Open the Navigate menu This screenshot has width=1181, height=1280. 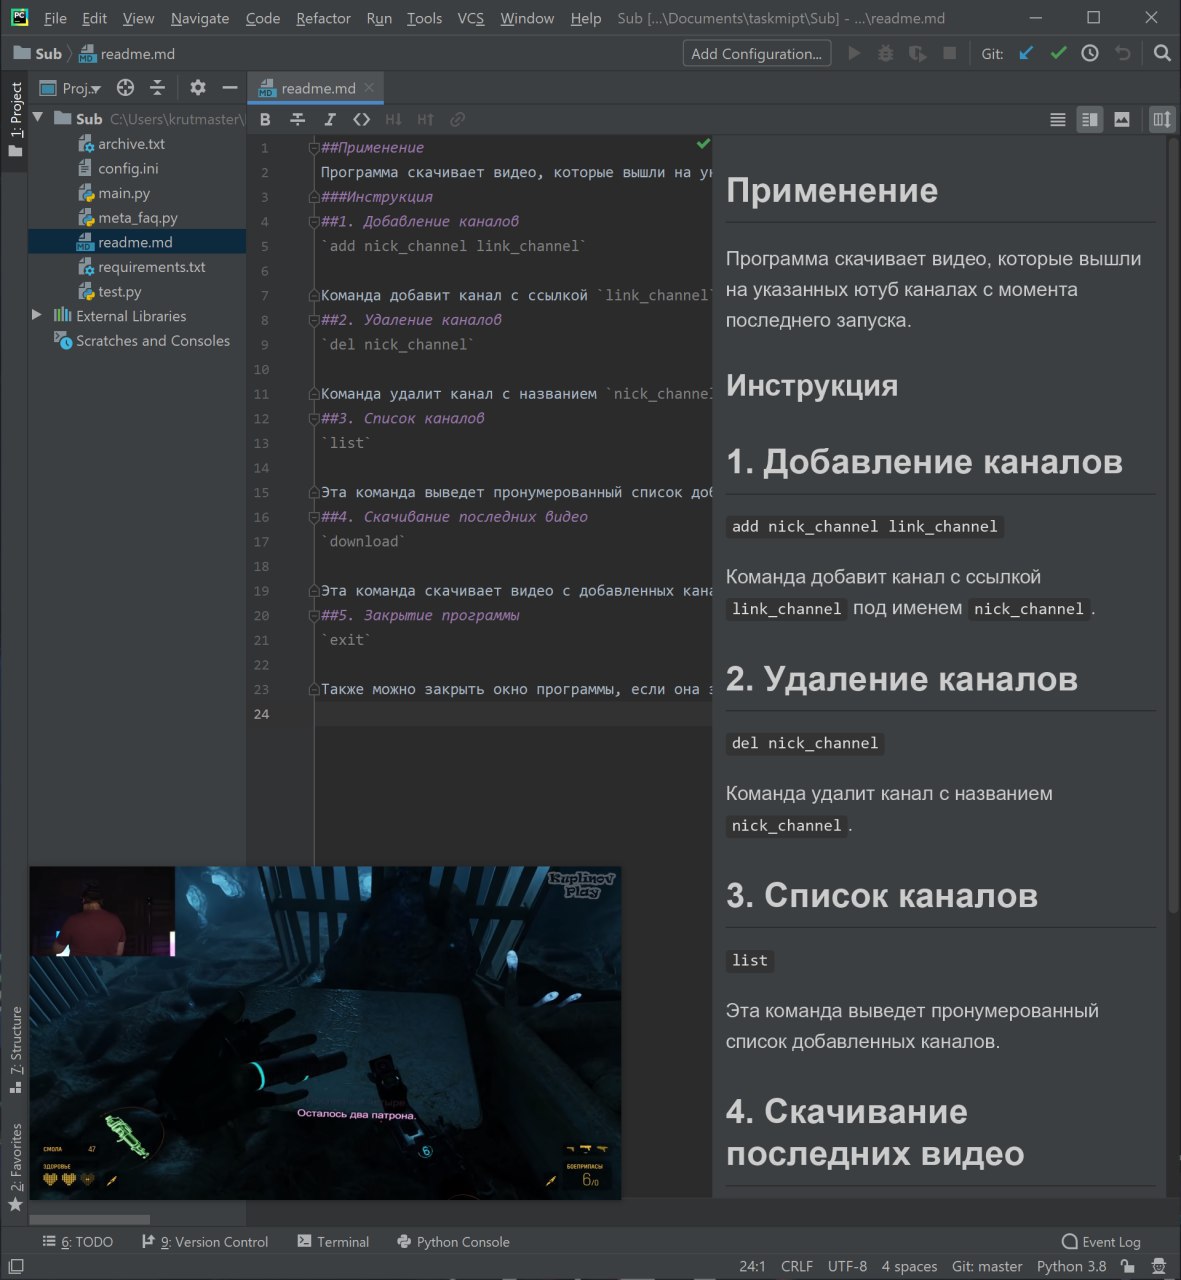[200, 18]
